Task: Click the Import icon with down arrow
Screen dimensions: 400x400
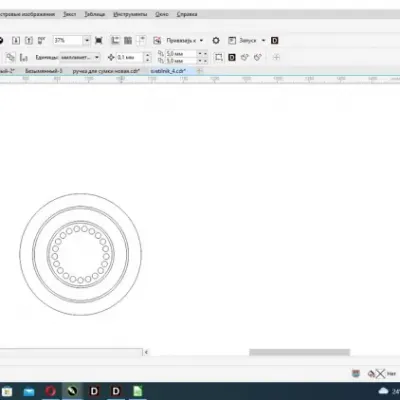Action: pos(16,40)
